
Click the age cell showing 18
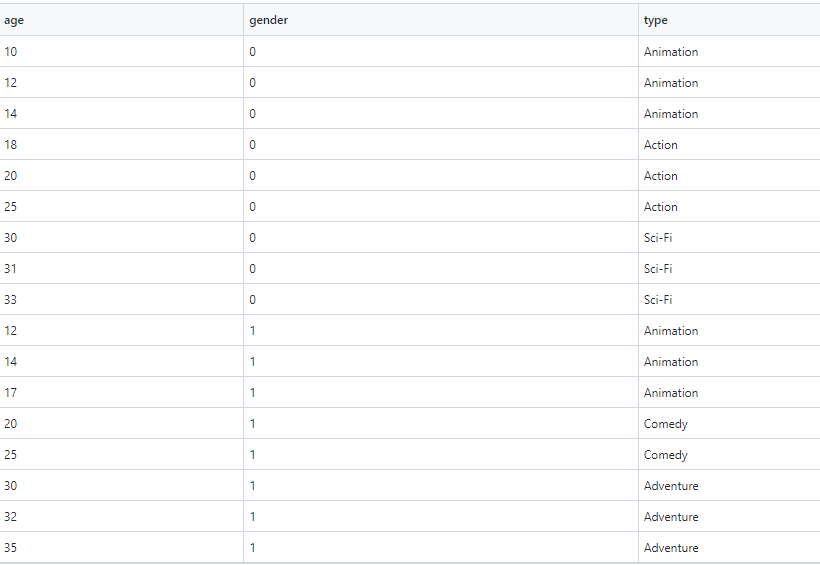(121, 144)
